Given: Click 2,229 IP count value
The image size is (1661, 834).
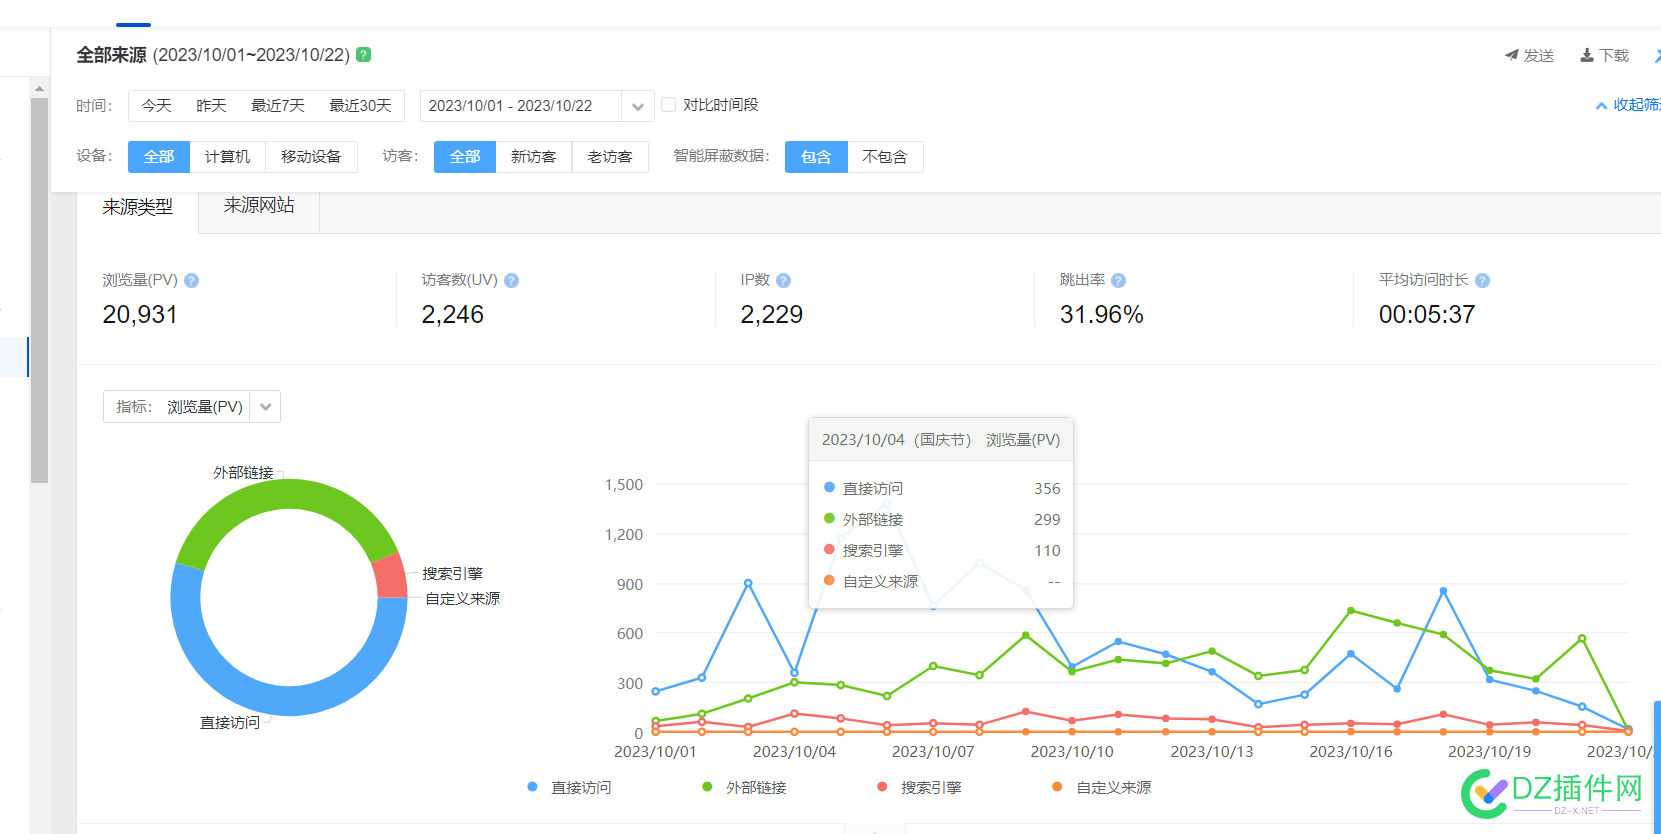Looking at the screenshot, I should [x=772, y=314].
